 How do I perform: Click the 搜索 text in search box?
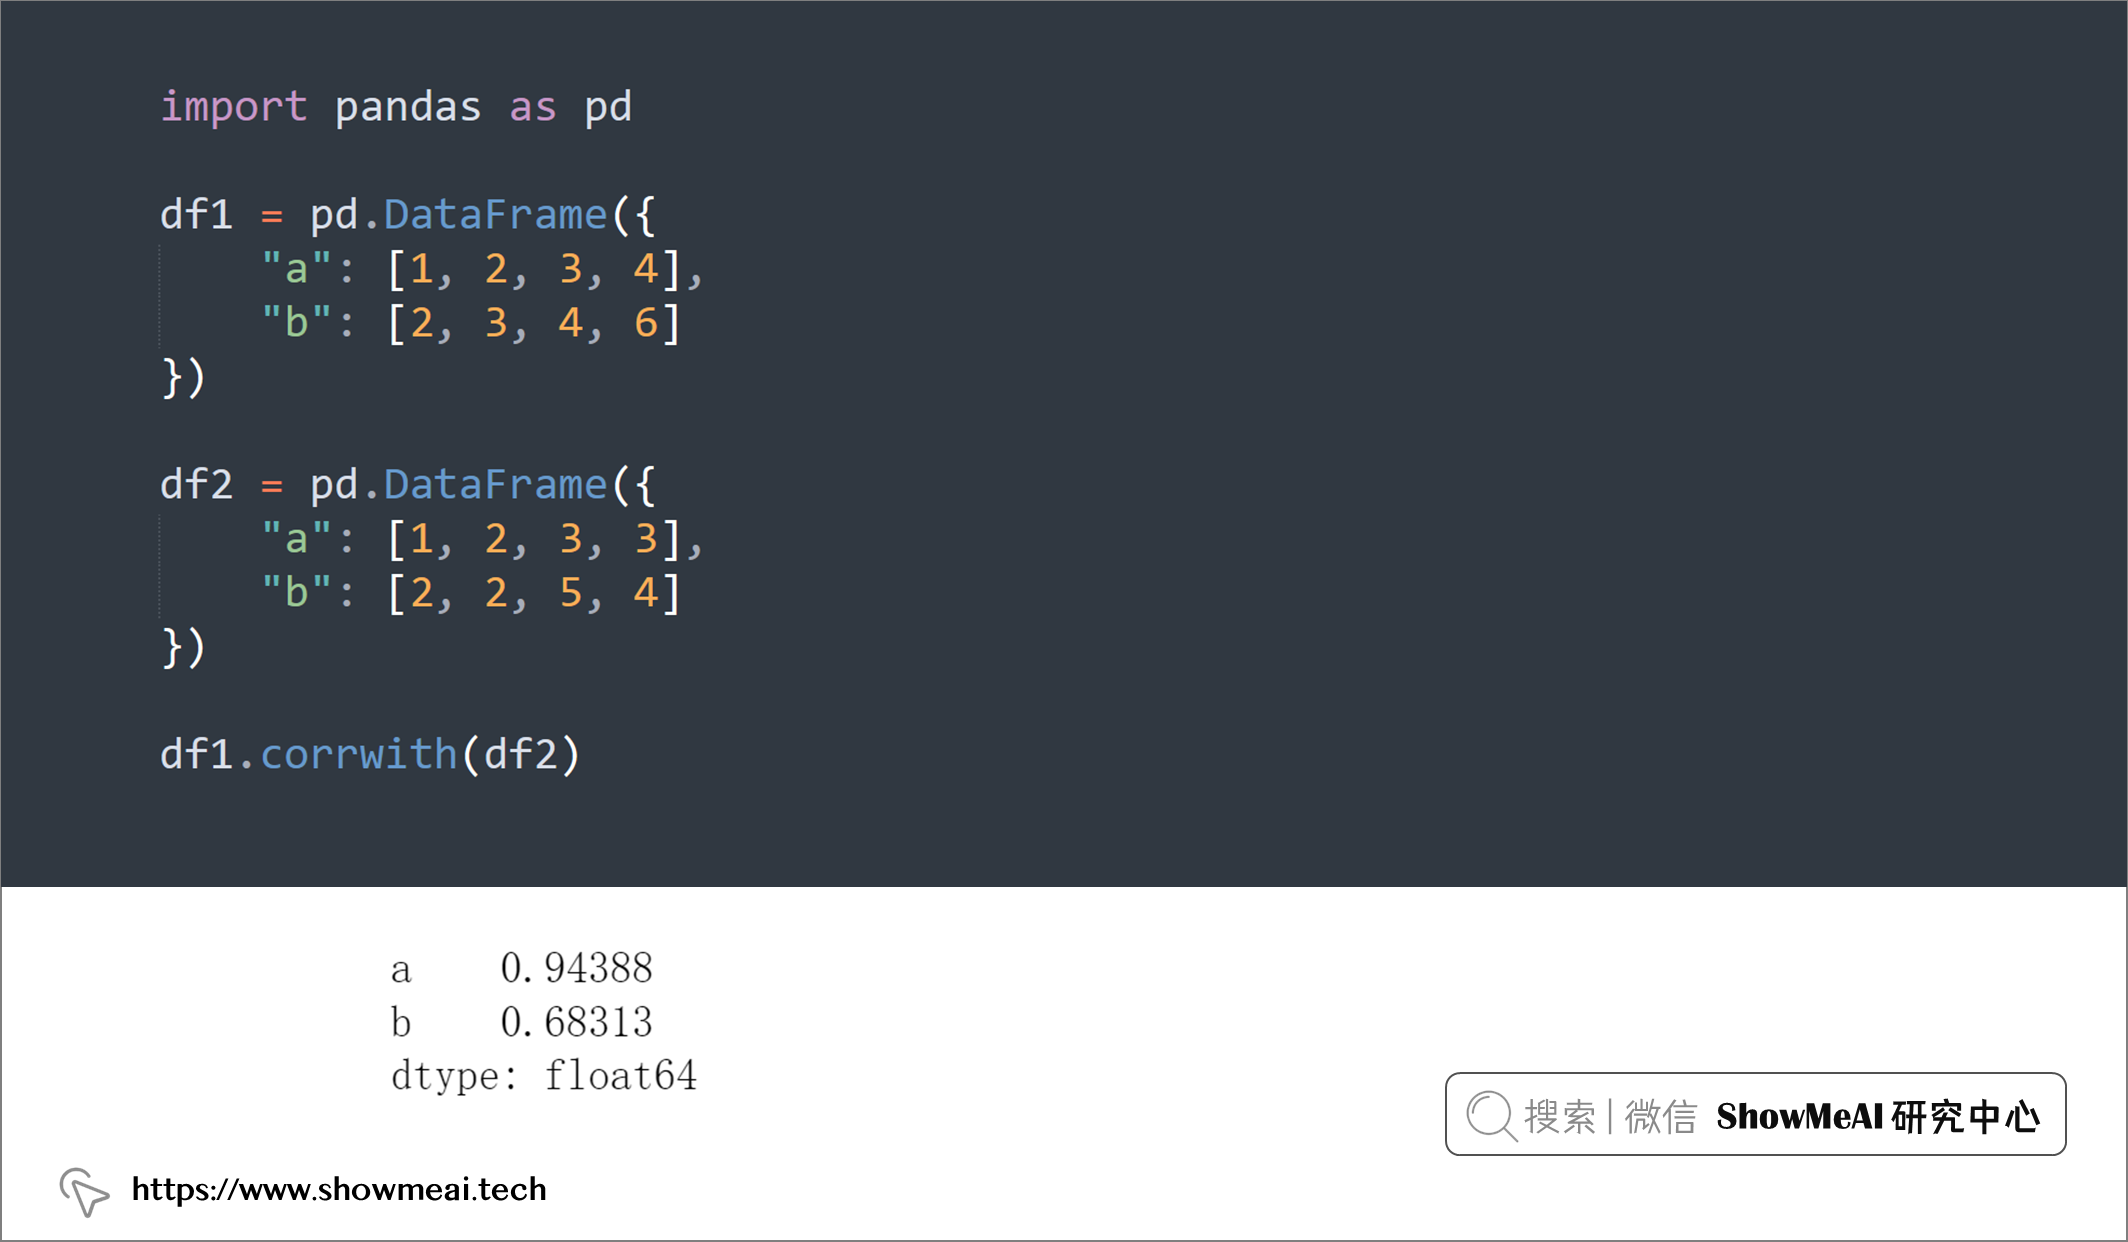pyautogui.click(x=1559, y=1116)
